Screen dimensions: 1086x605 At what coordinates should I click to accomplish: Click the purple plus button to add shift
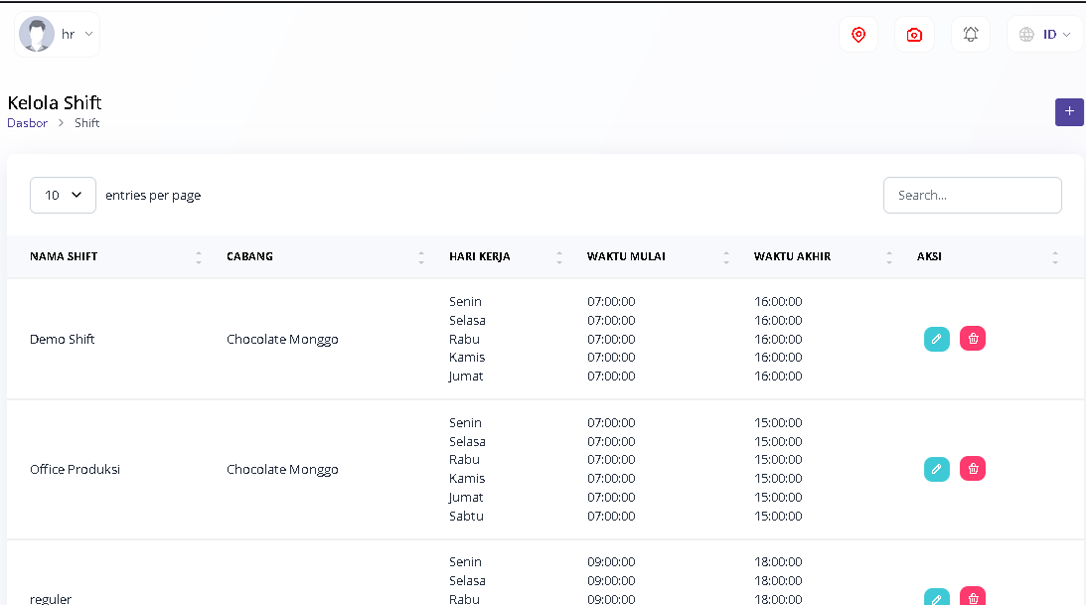pos(1069,112)
